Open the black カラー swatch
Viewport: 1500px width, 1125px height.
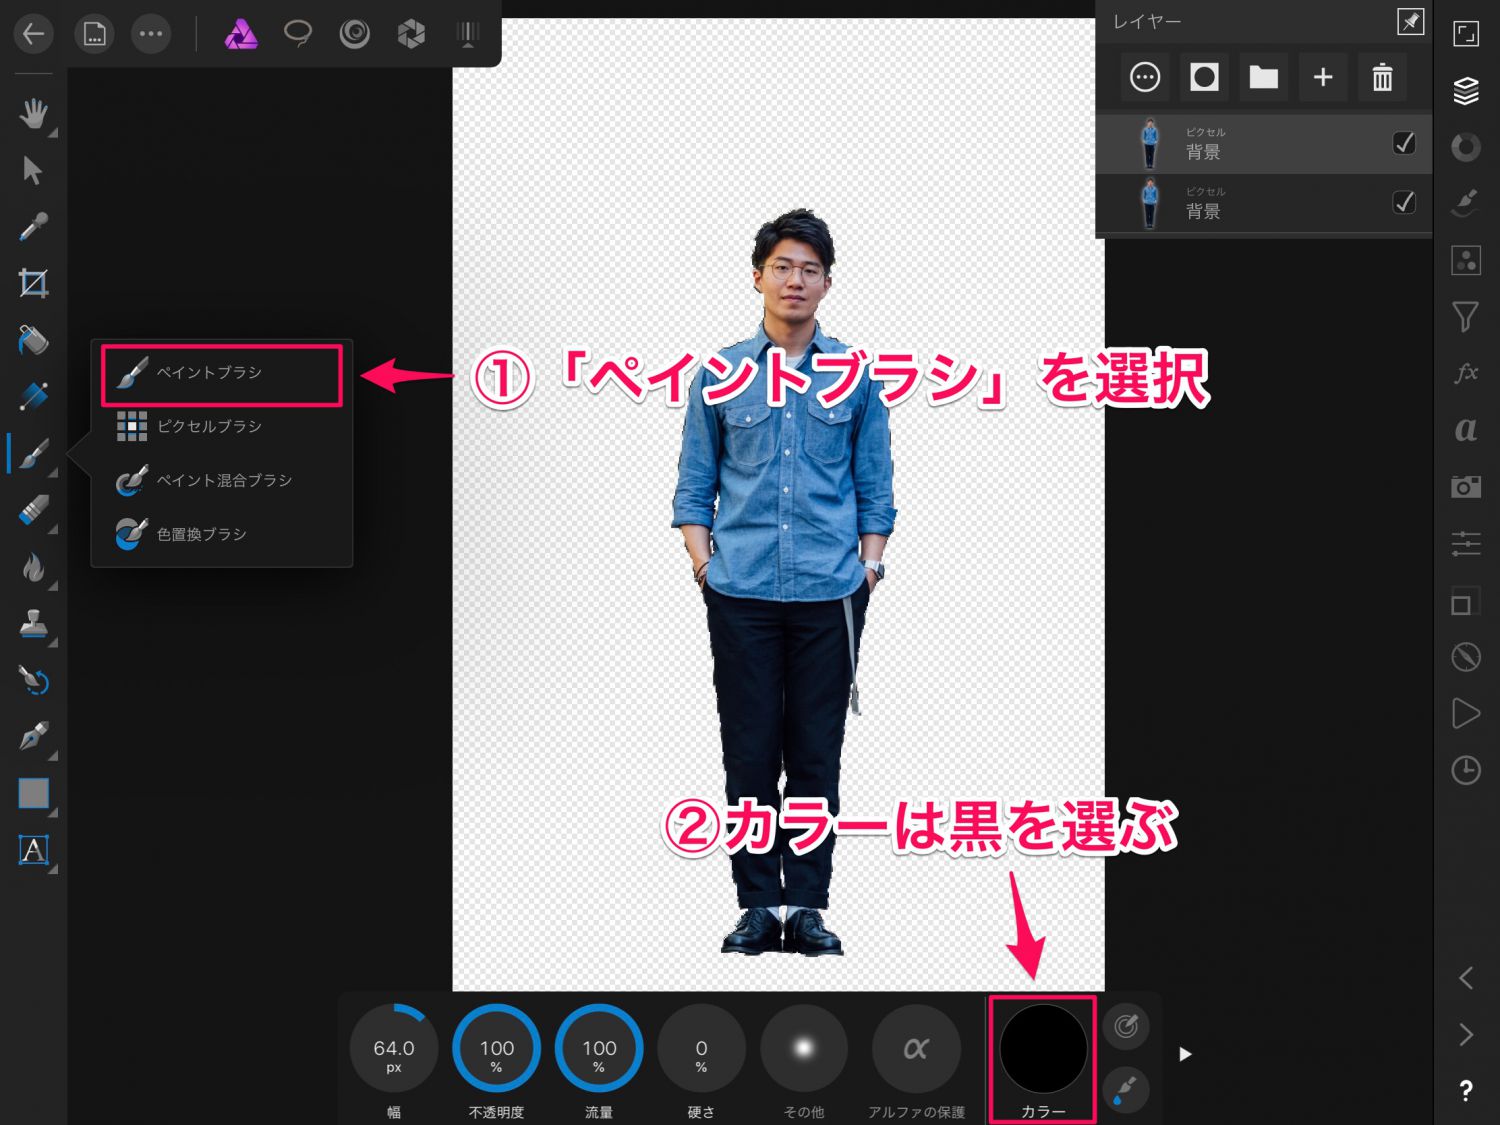click(1043, 1049)
